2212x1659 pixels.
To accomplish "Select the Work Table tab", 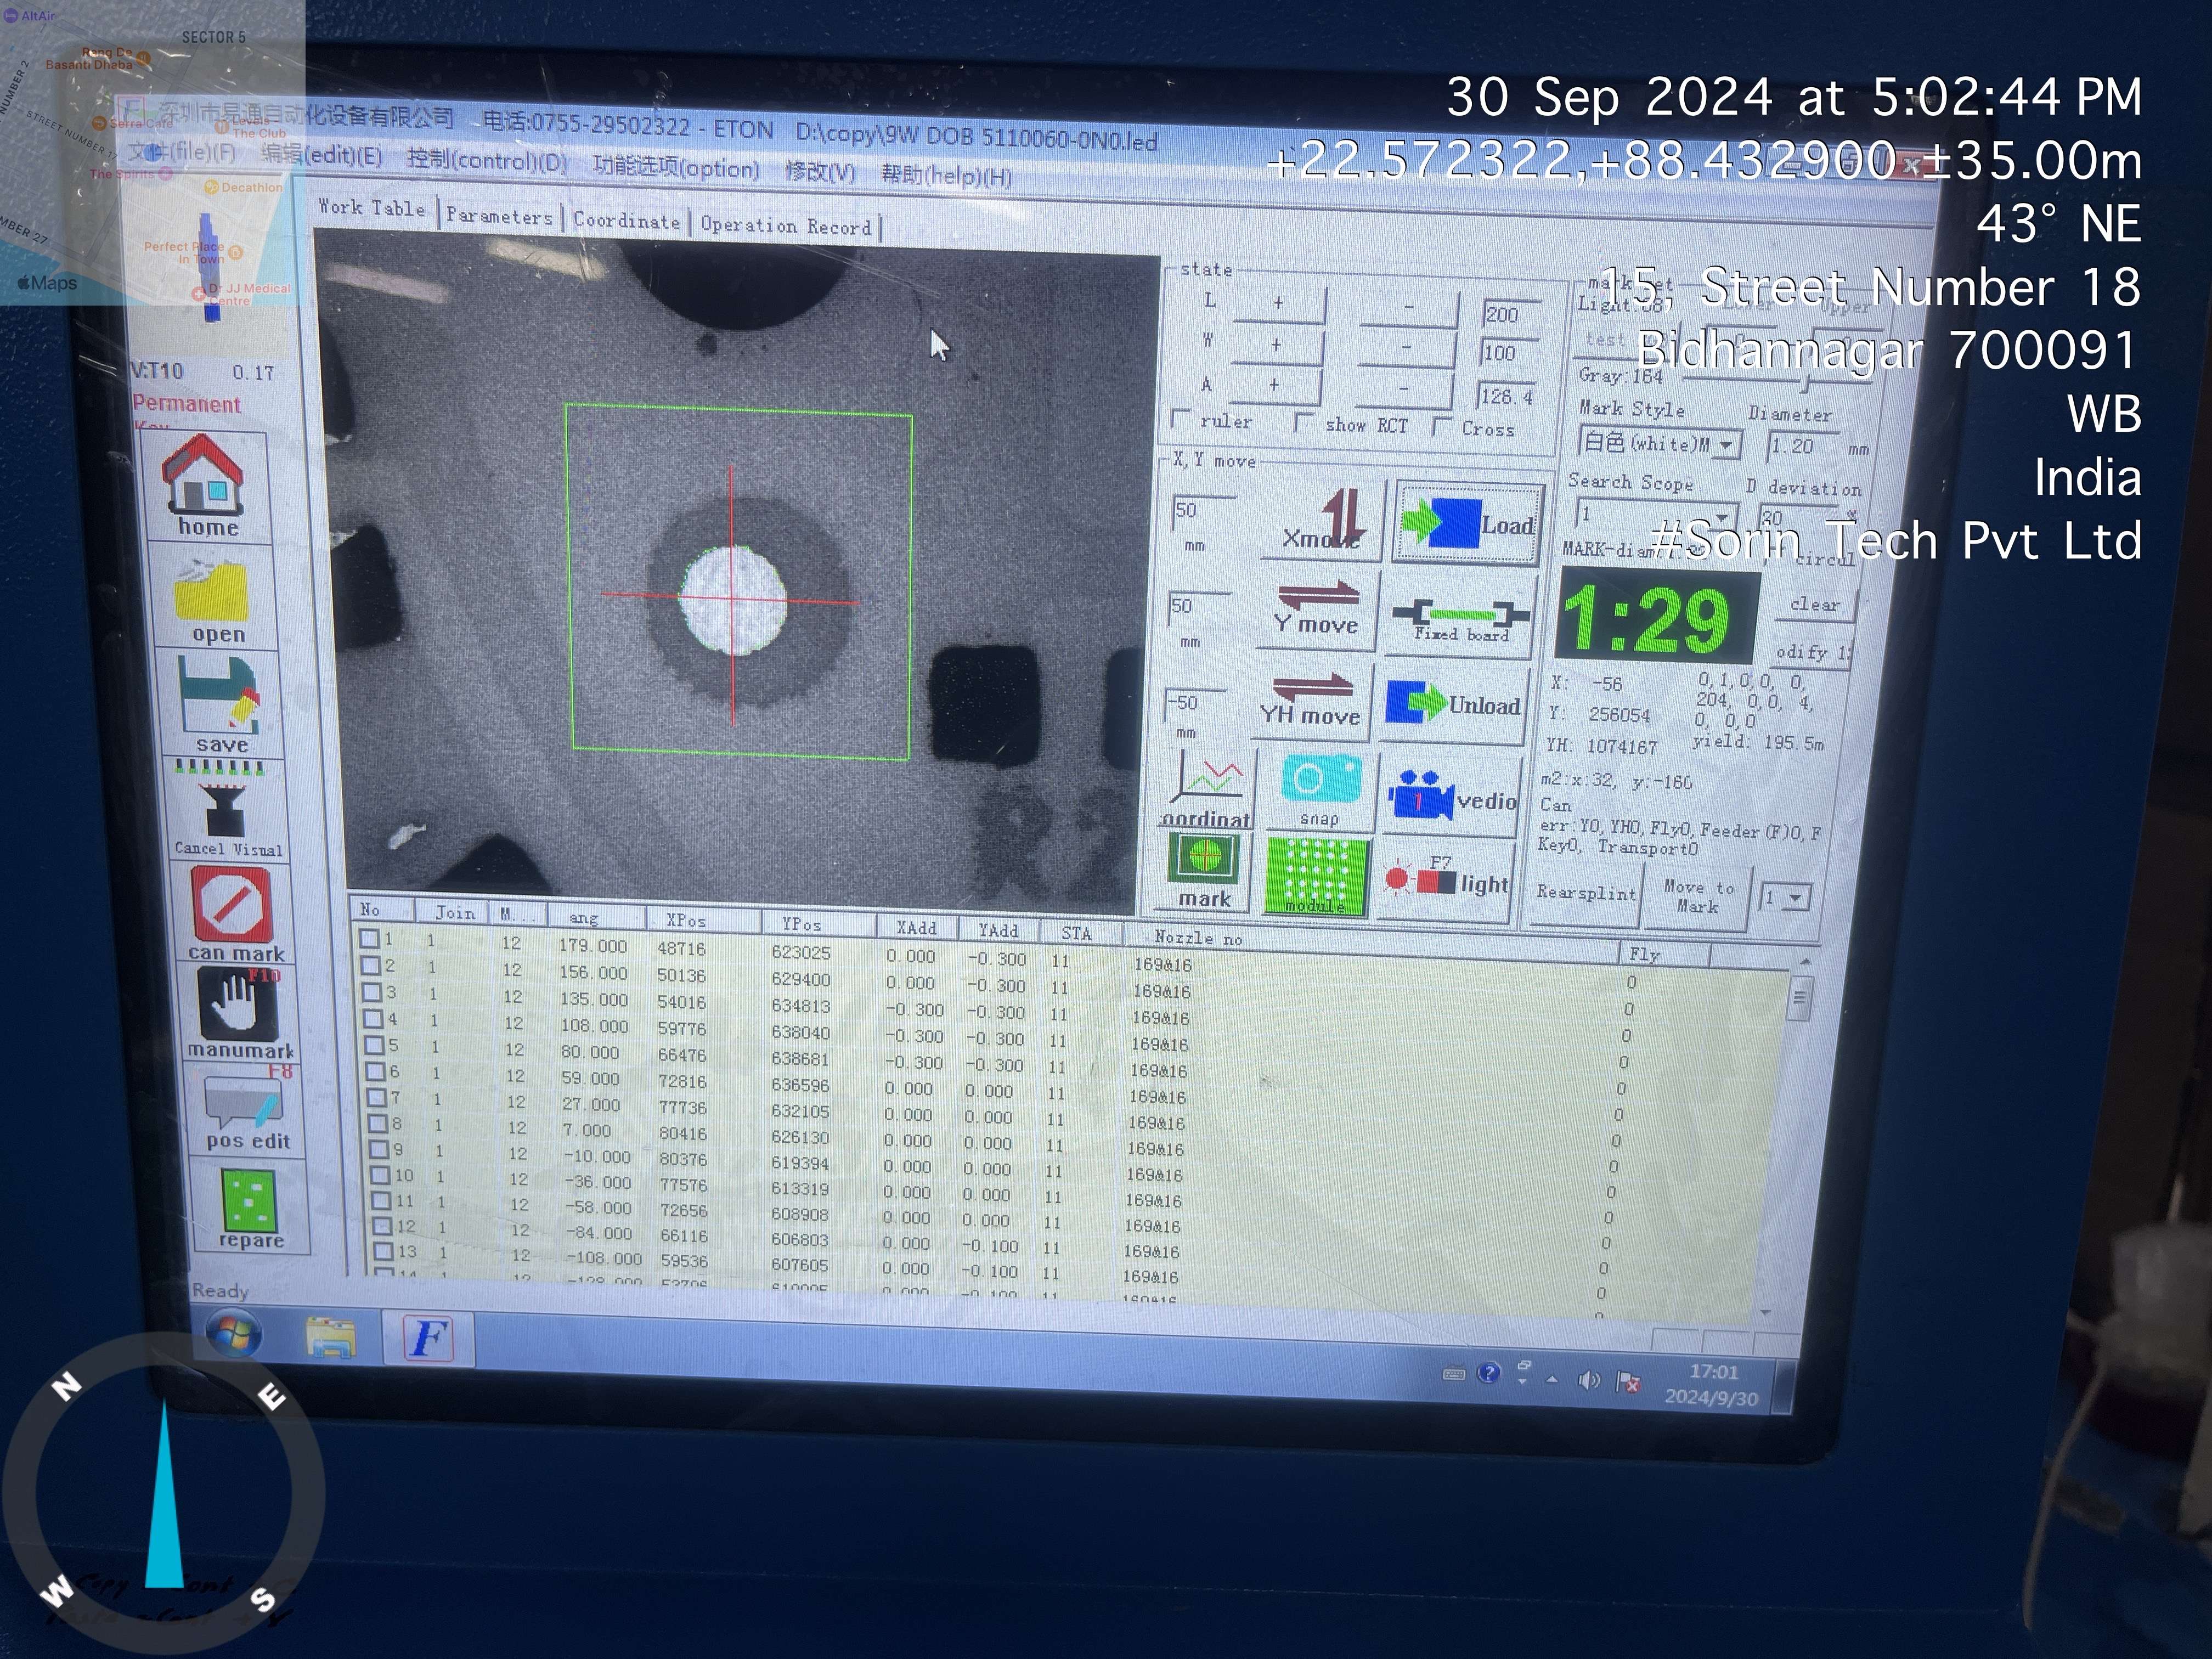I will click(372, 208).
